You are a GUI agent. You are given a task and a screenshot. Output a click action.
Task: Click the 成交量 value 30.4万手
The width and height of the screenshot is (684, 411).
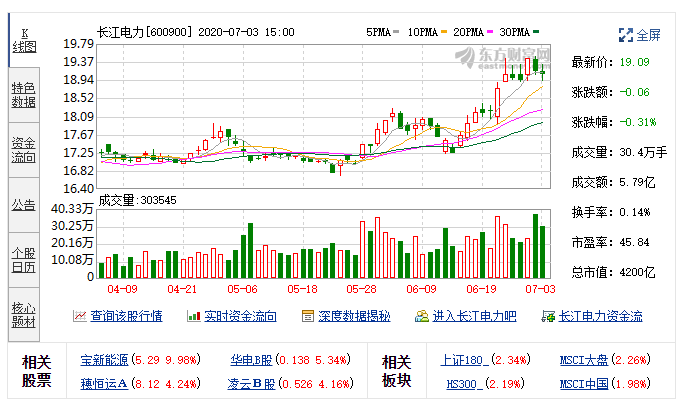point(643,152)
